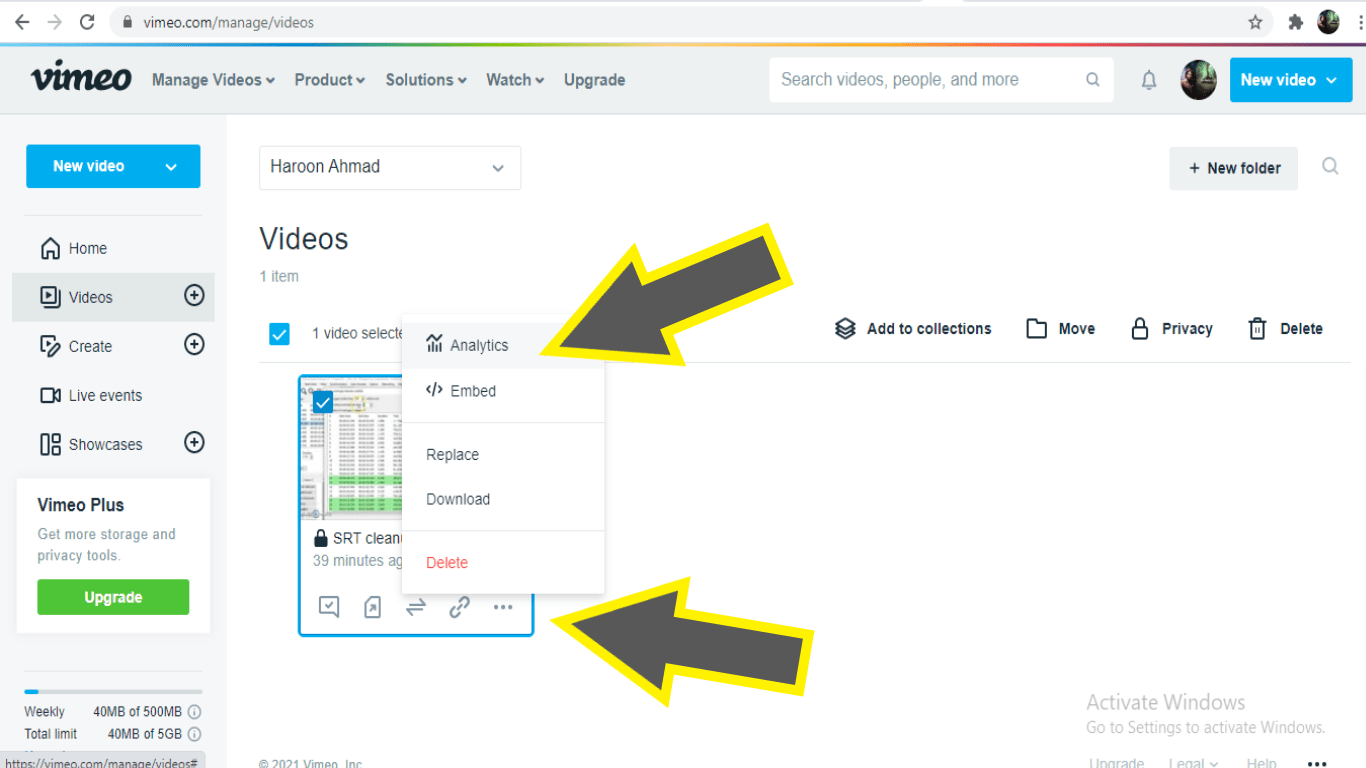The width and height of the screenshot is (1366, 768).
Task: Reload the browser page
Action: (x=87, y=22)
